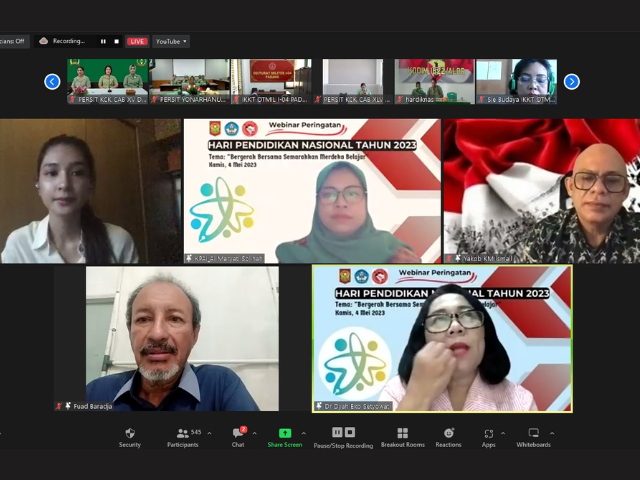Screen dimensions: 640x480
Task: Click the red LIVE indicator
Action: [137, 41]
